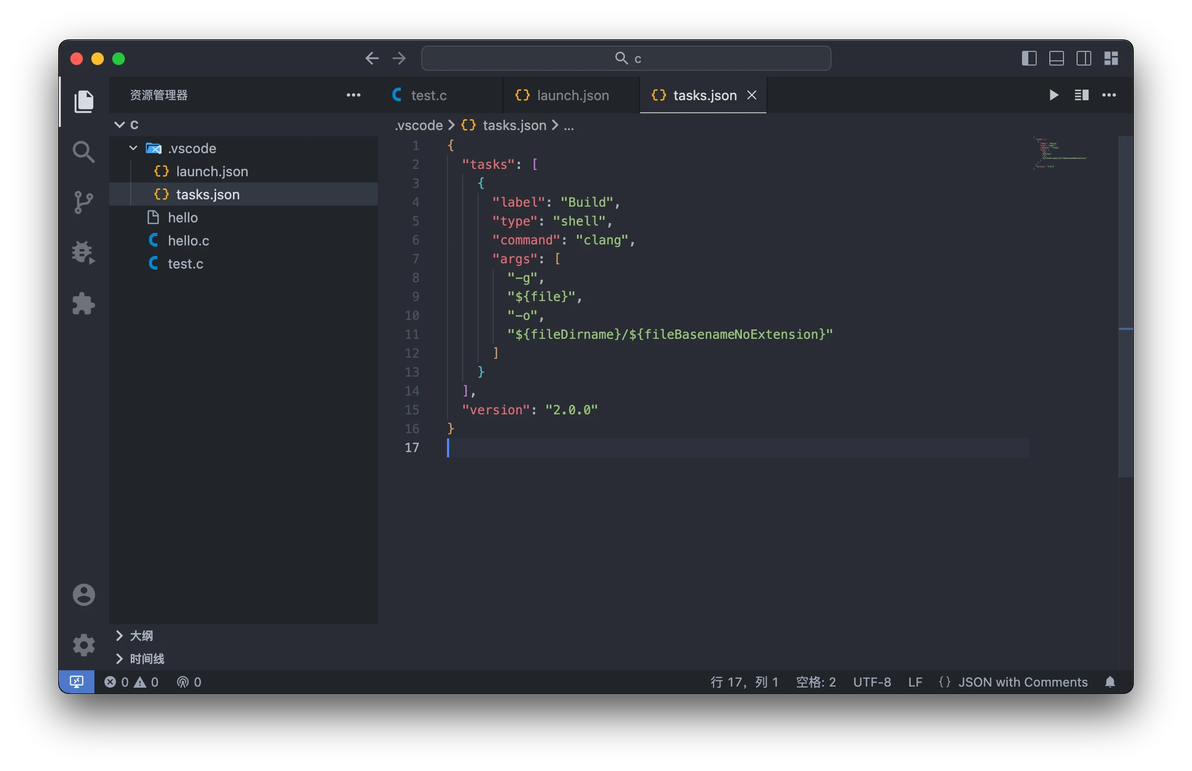
Task: Select the tasks.json tab
Action: coord(704,95)
